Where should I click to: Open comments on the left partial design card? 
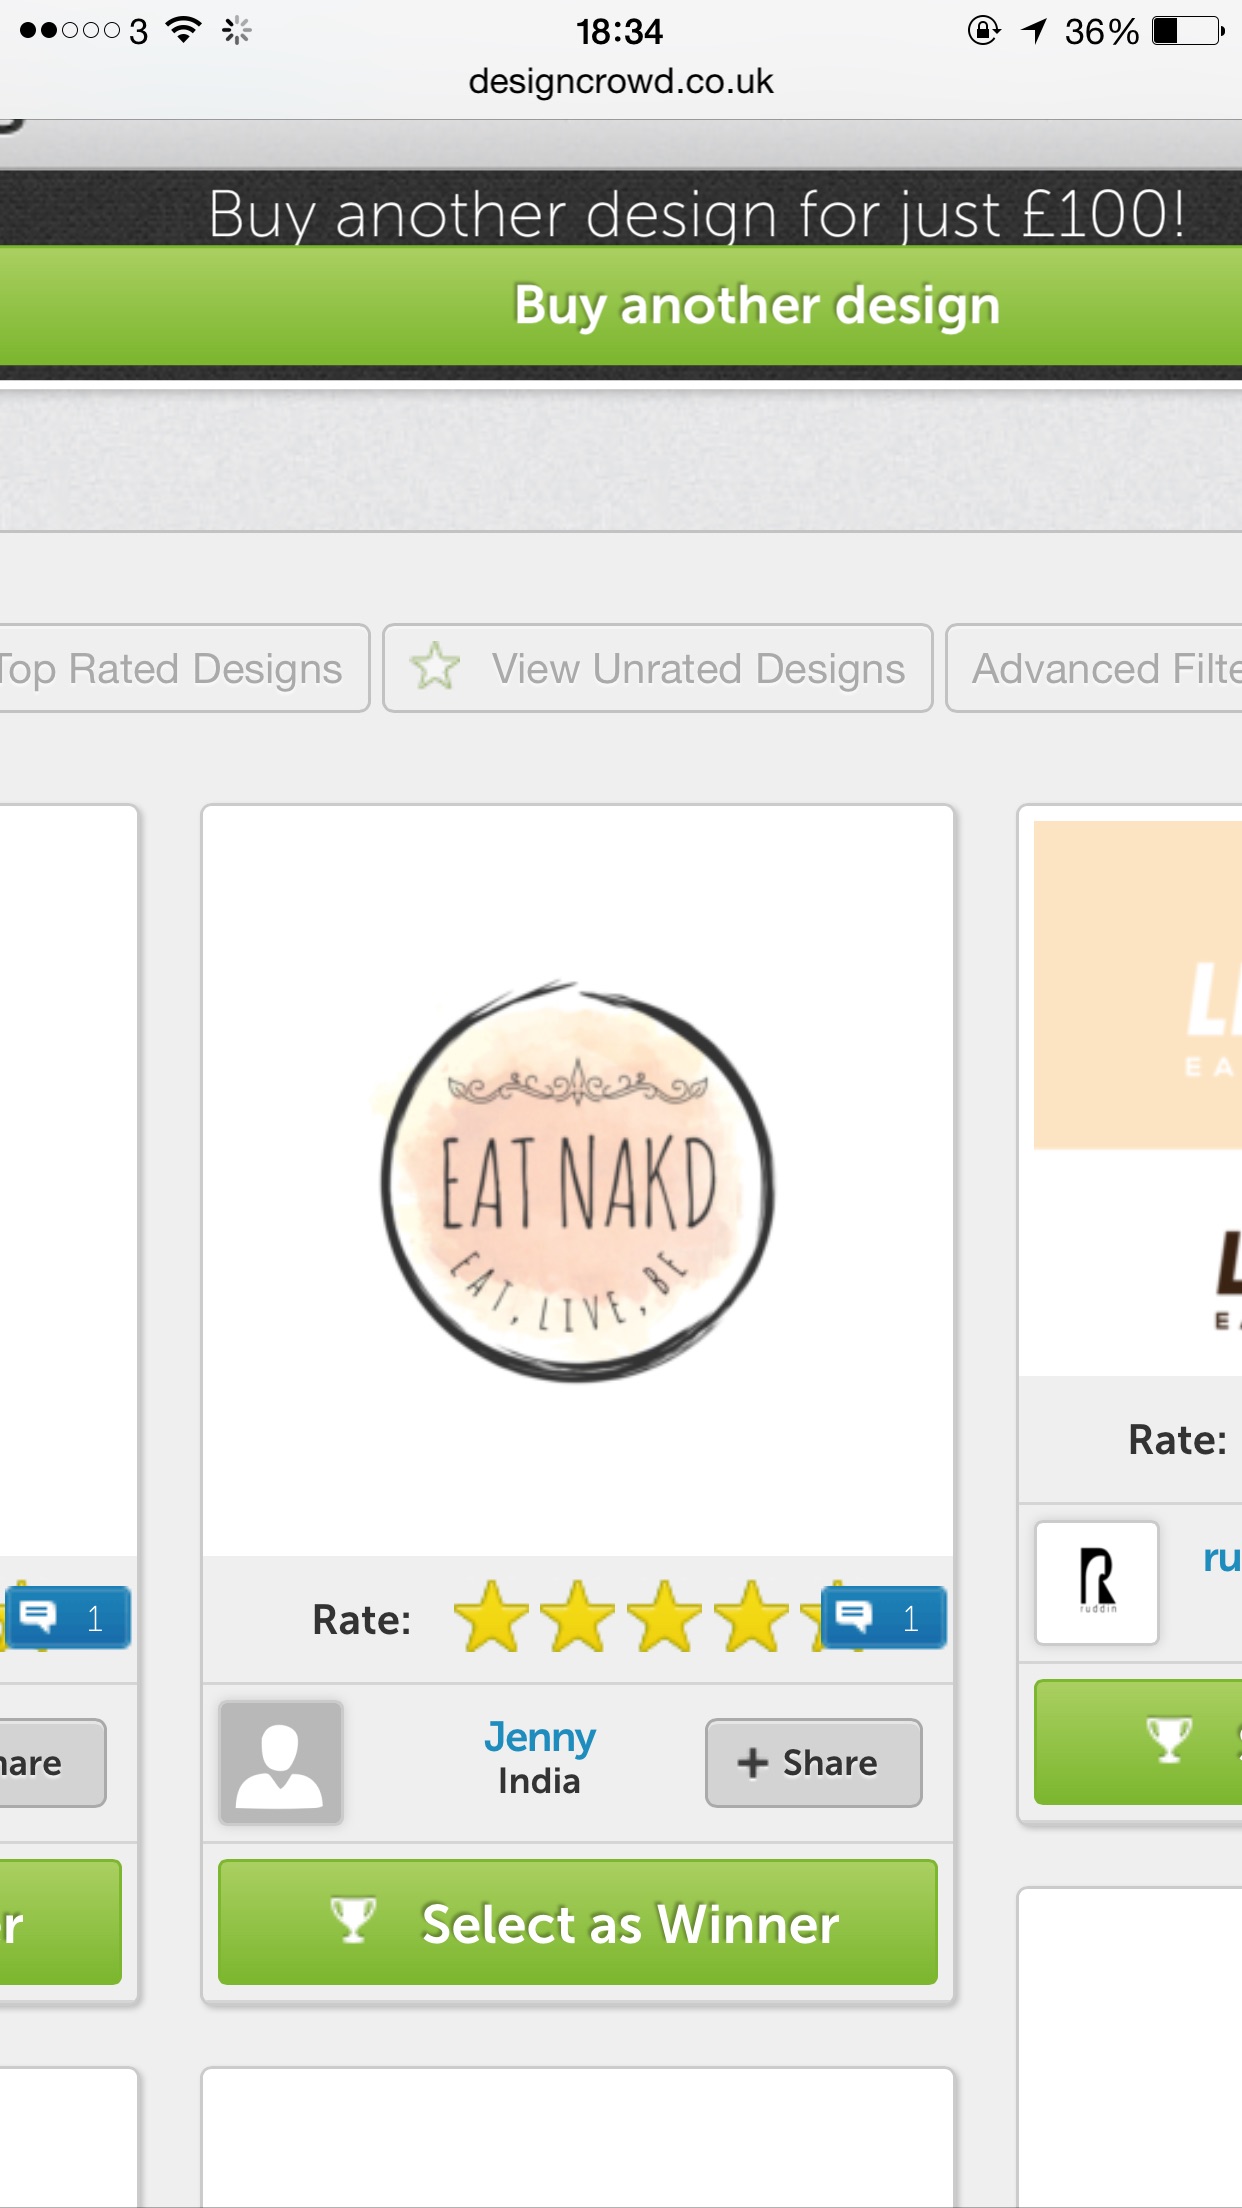coord(67,1617)
